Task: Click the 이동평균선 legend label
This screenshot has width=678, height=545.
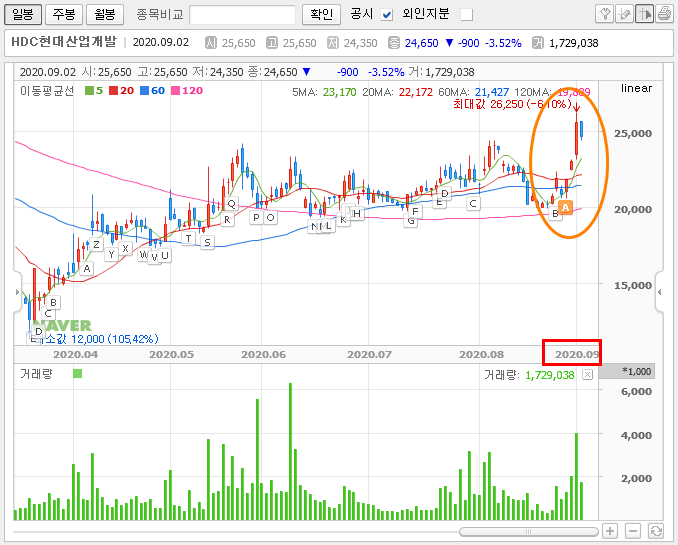Action: coord(47,91)
